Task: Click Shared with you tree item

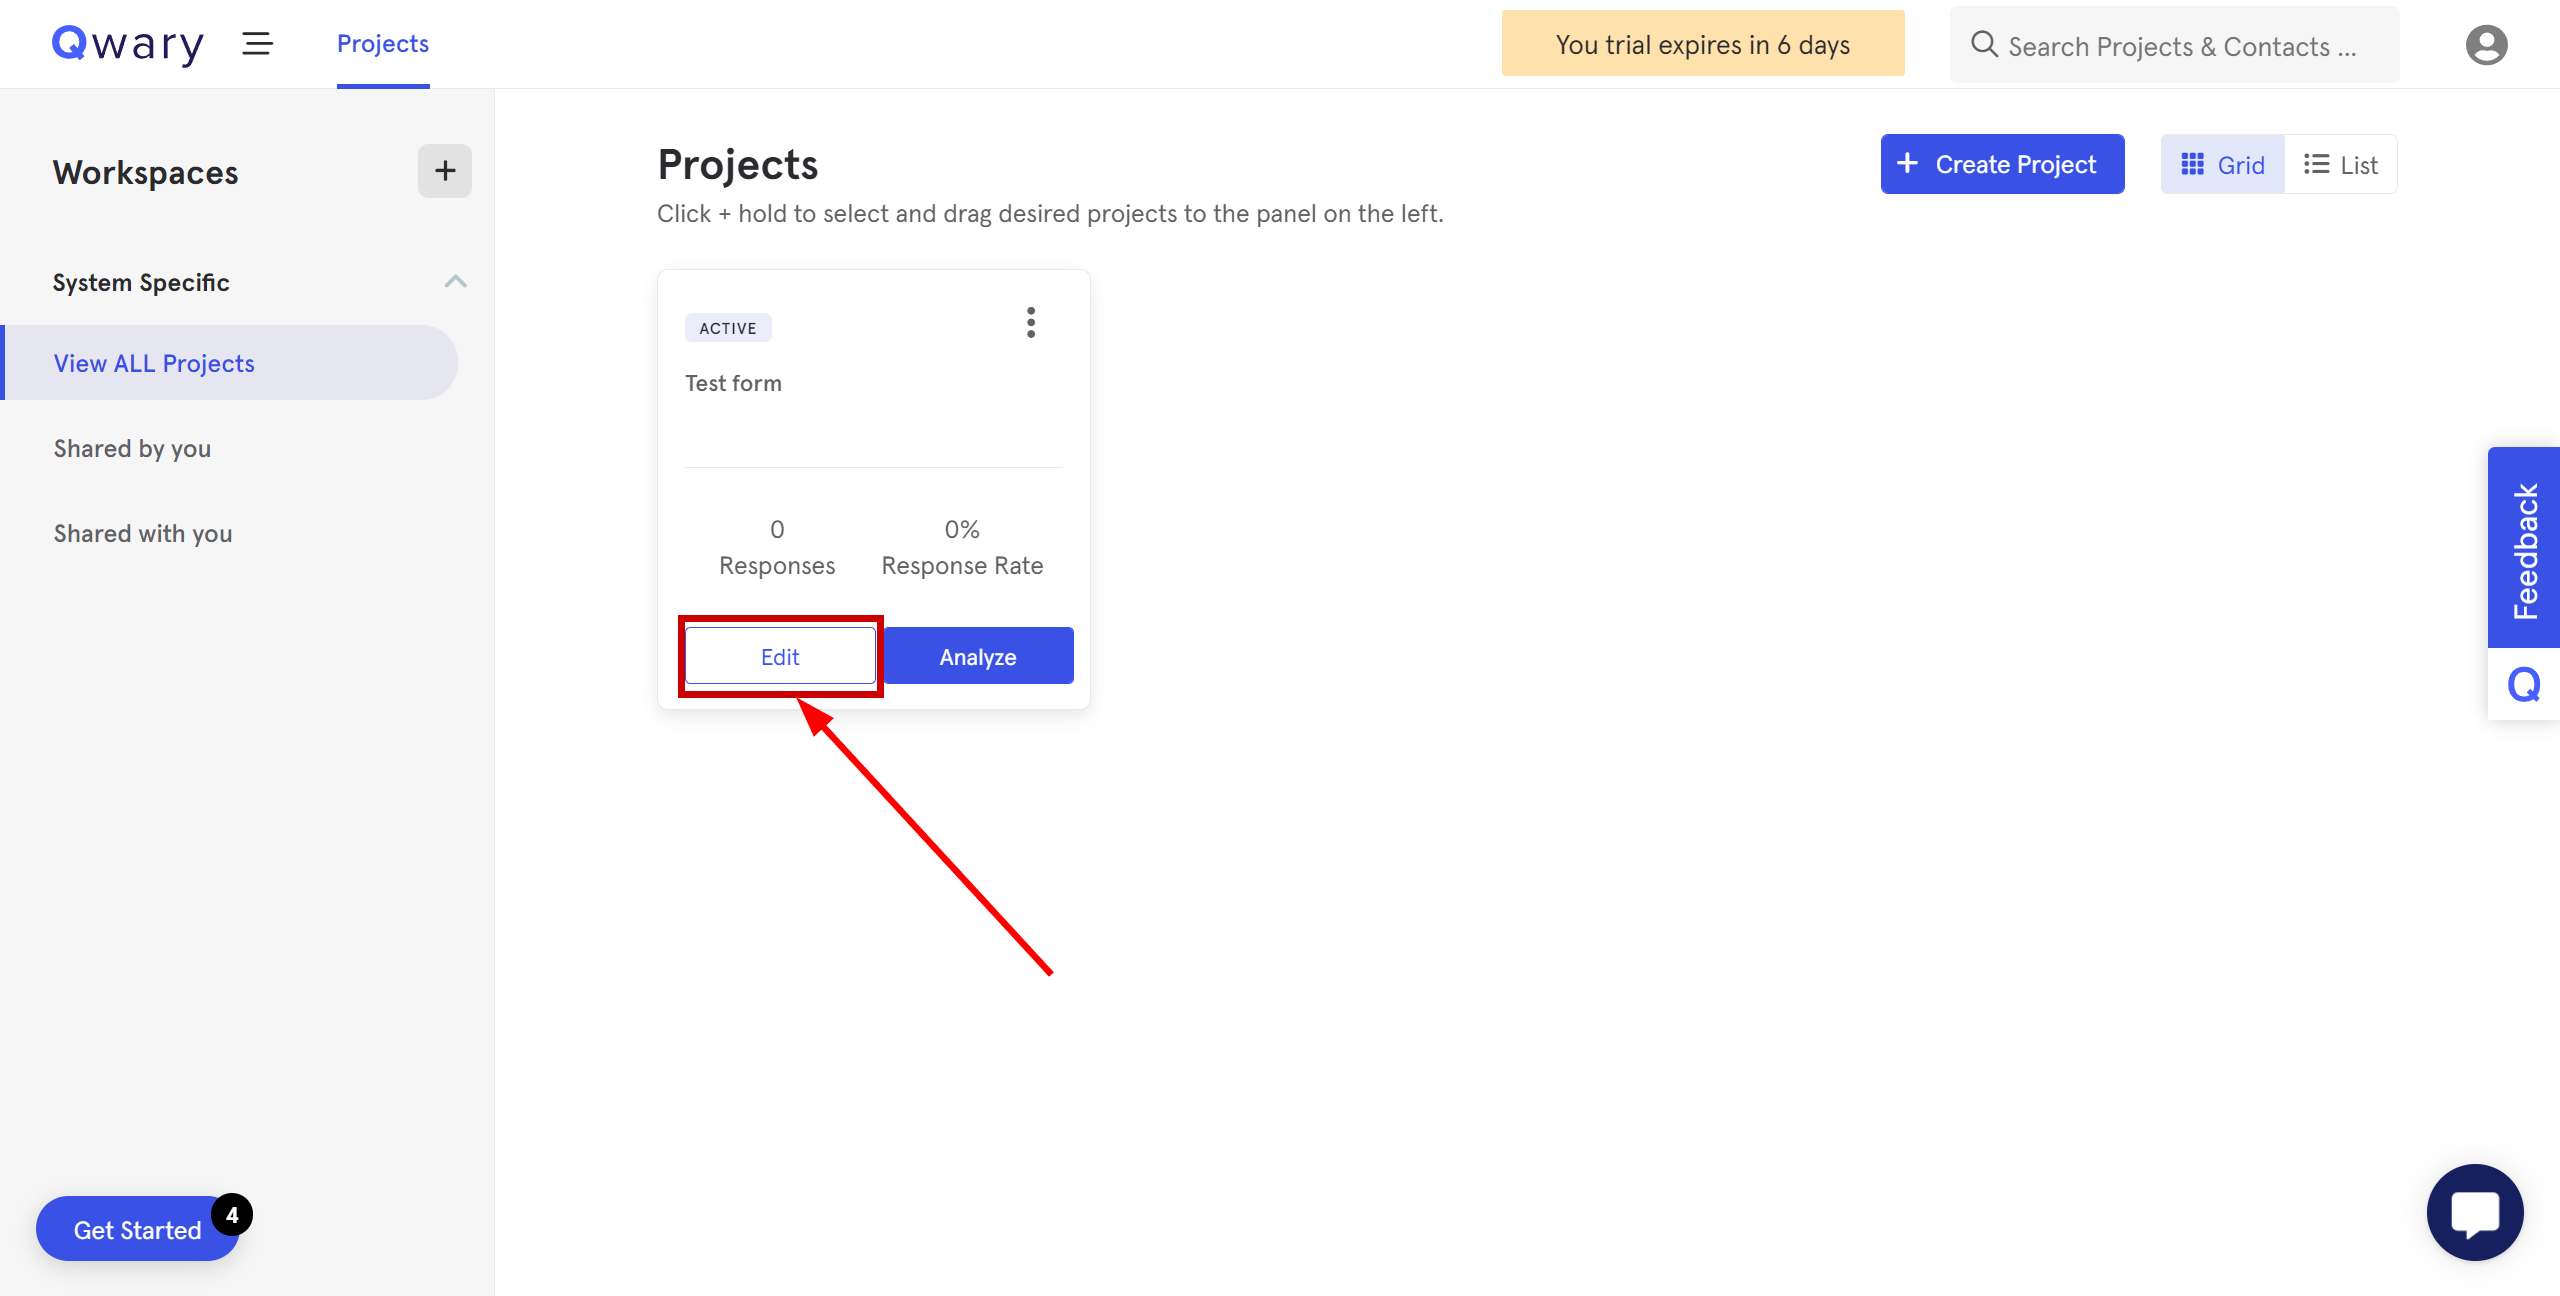Action: [142, 532]
